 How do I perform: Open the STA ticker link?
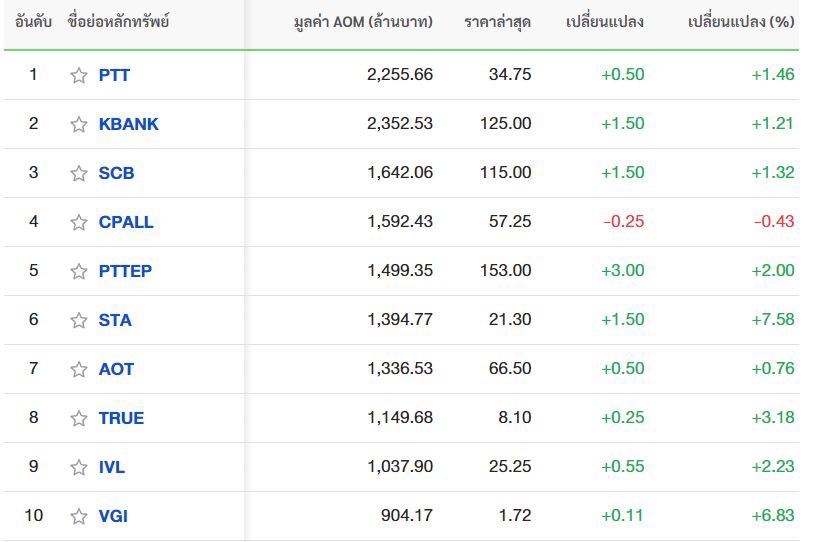pyautogui.click(x=115, y=320)
